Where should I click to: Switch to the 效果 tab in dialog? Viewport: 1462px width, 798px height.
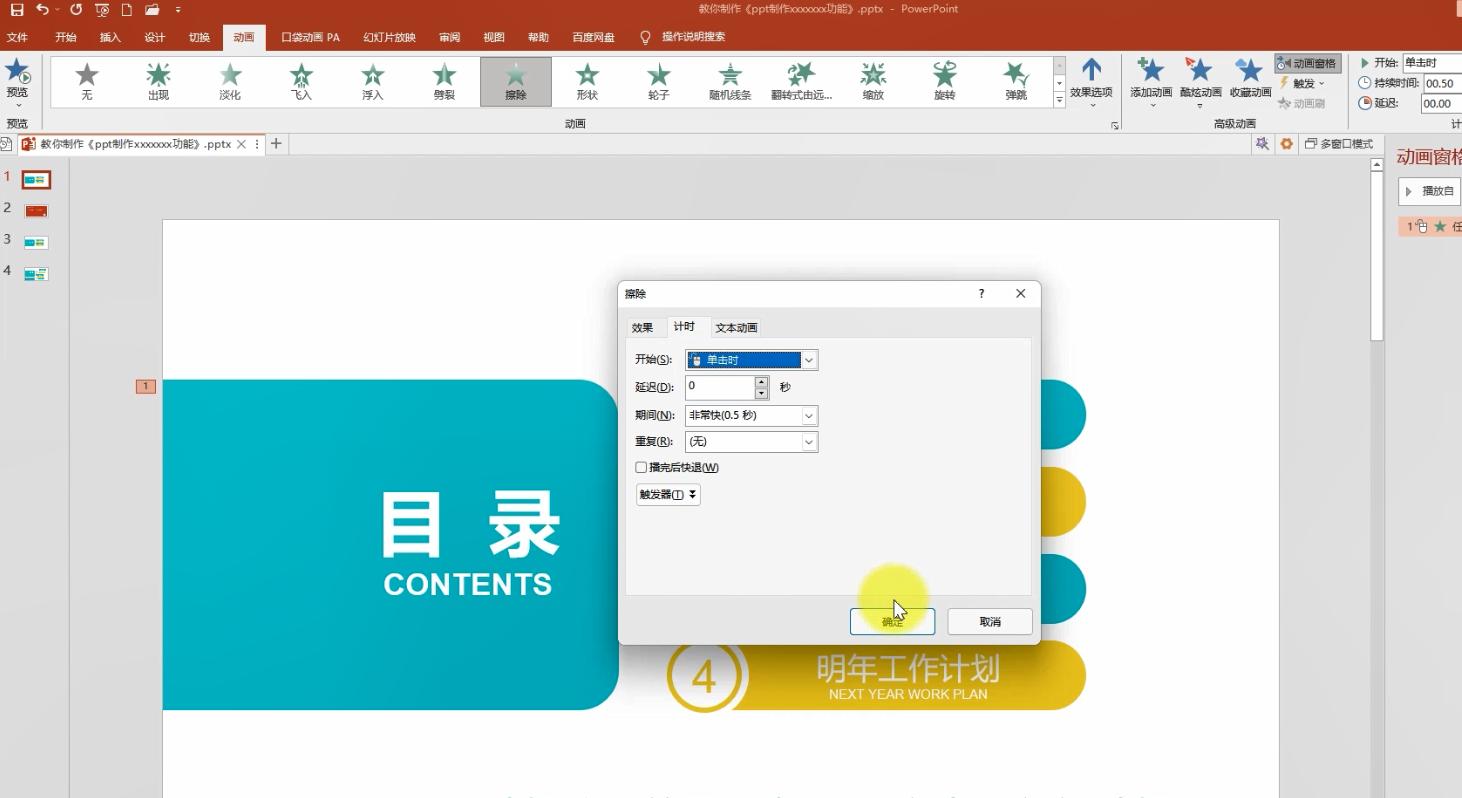tap(642, 328)
